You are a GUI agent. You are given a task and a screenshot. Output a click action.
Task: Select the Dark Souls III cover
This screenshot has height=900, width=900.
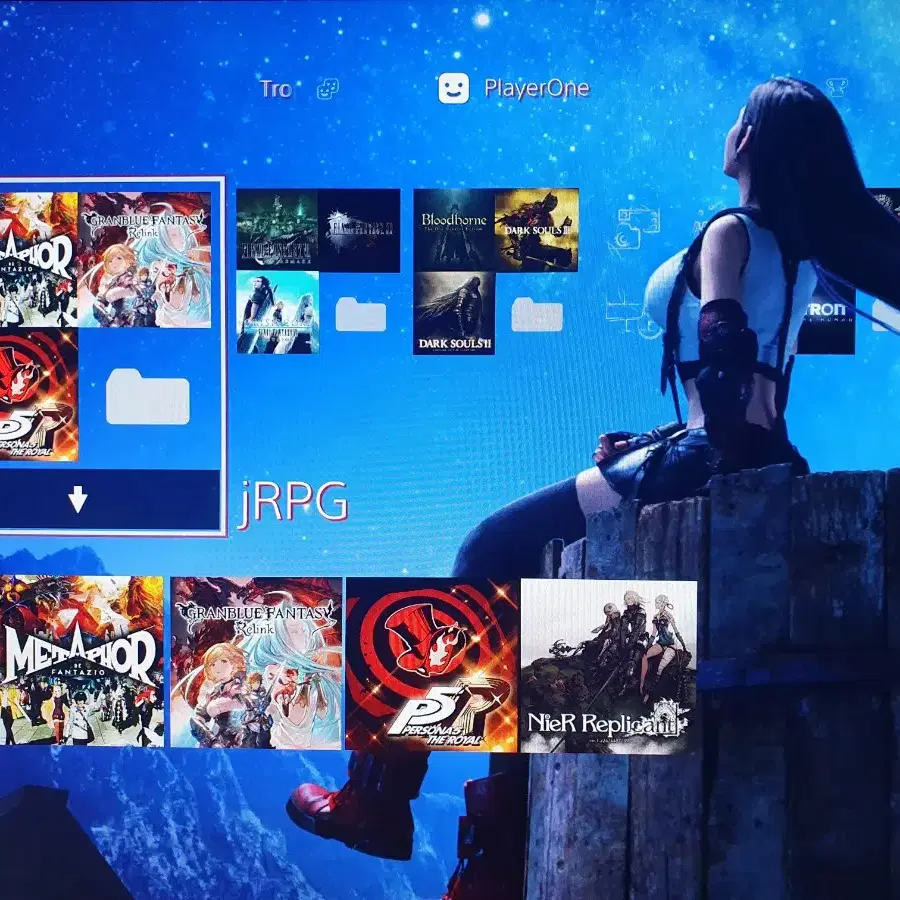(537, 230)
